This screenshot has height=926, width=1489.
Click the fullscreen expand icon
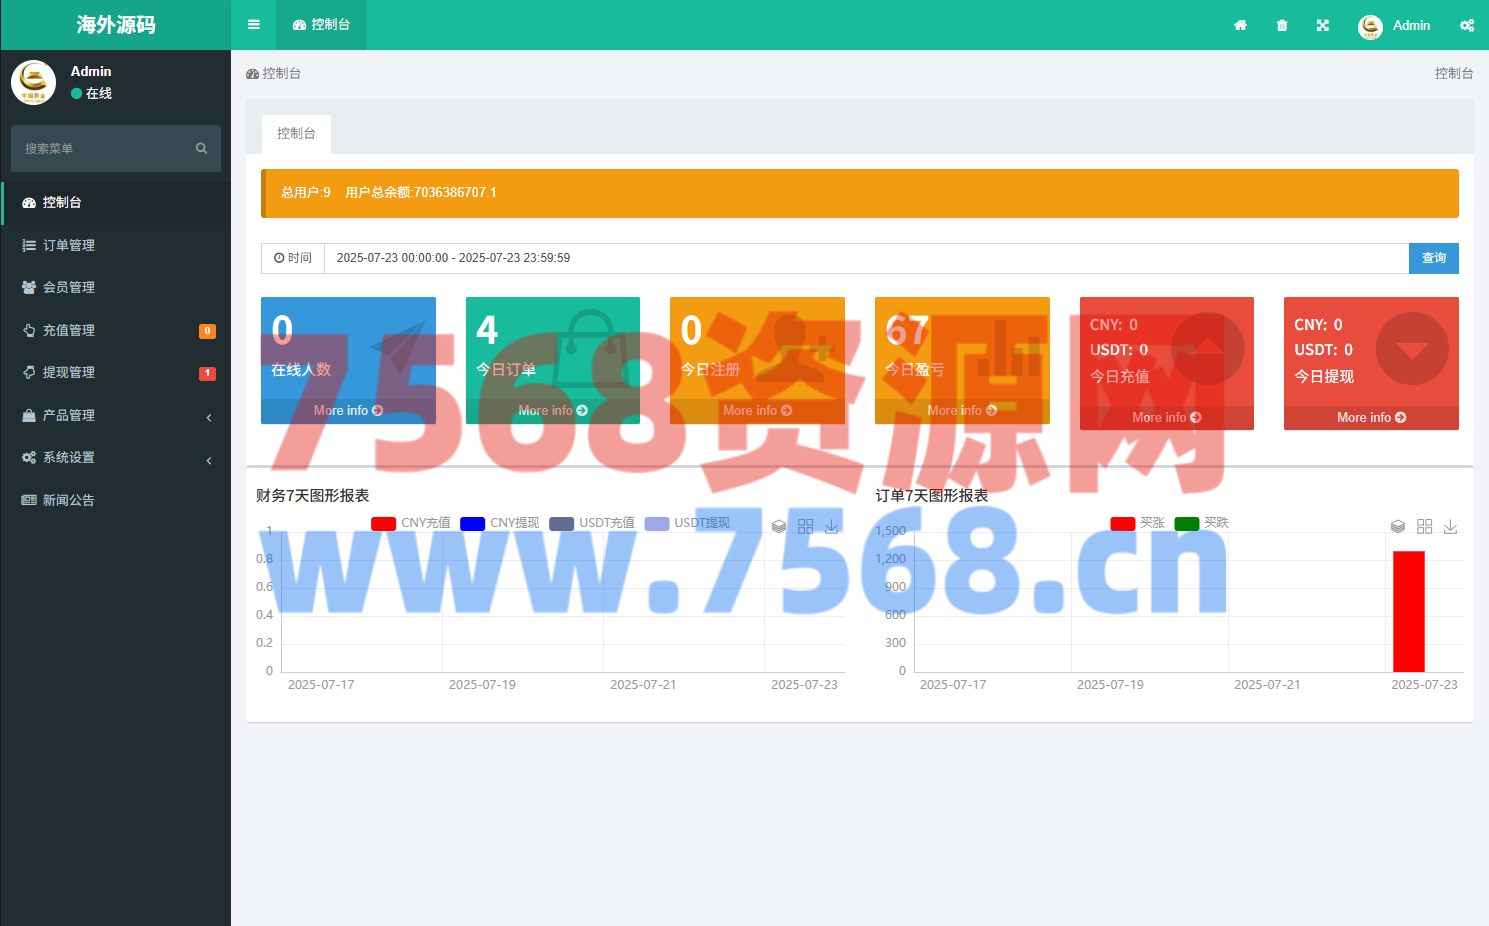tap(1323, 25)
